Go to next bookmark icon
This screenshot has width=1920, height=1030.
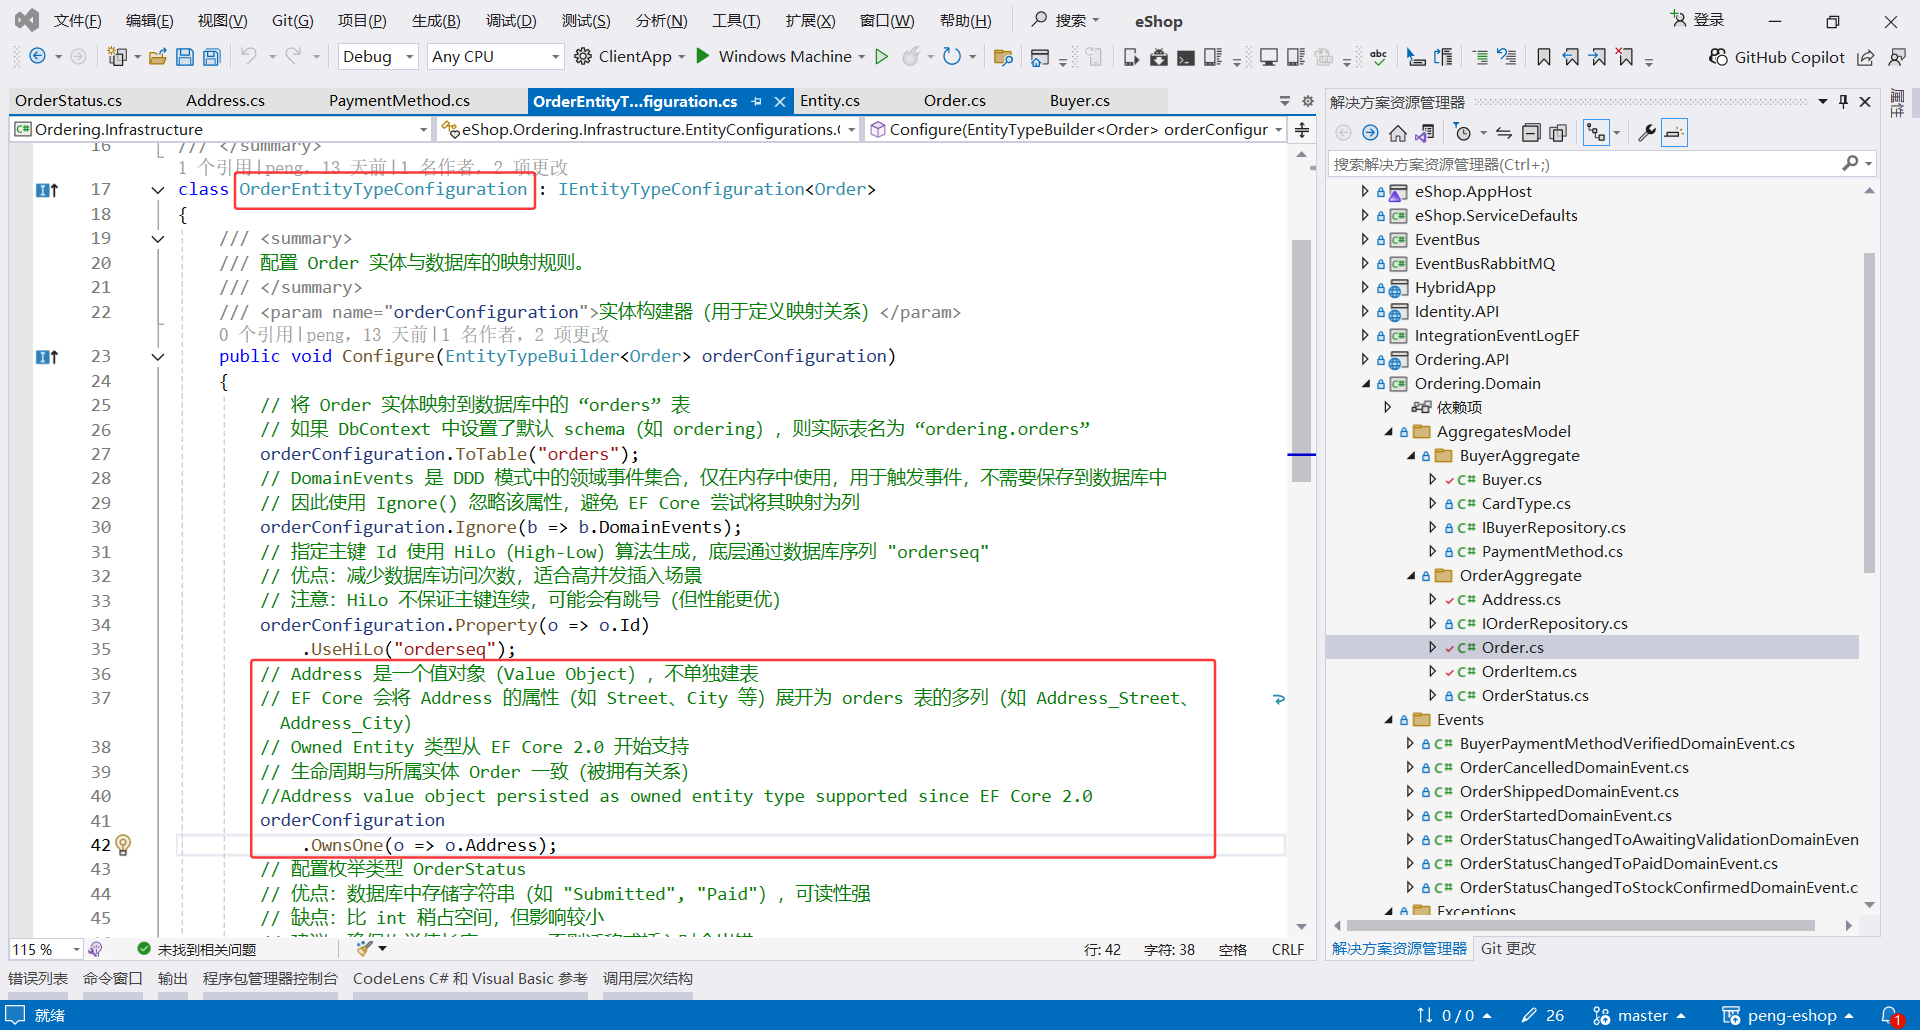point(1598,57)
